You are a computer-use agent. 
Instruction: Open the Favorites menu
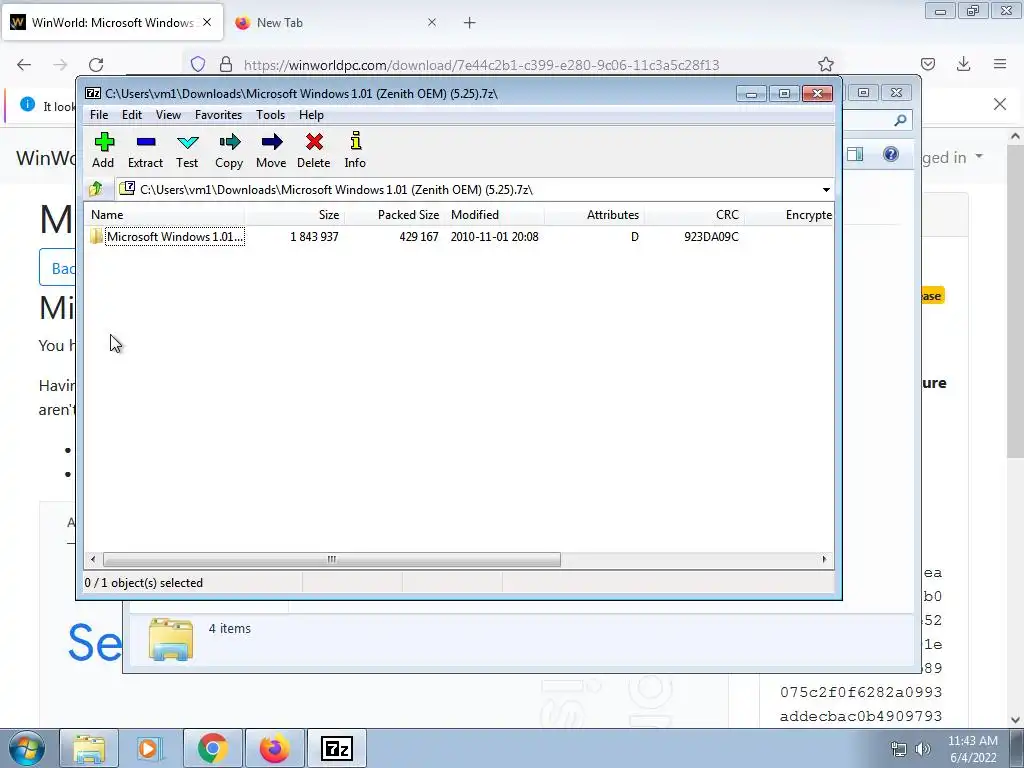coord(218,115)
